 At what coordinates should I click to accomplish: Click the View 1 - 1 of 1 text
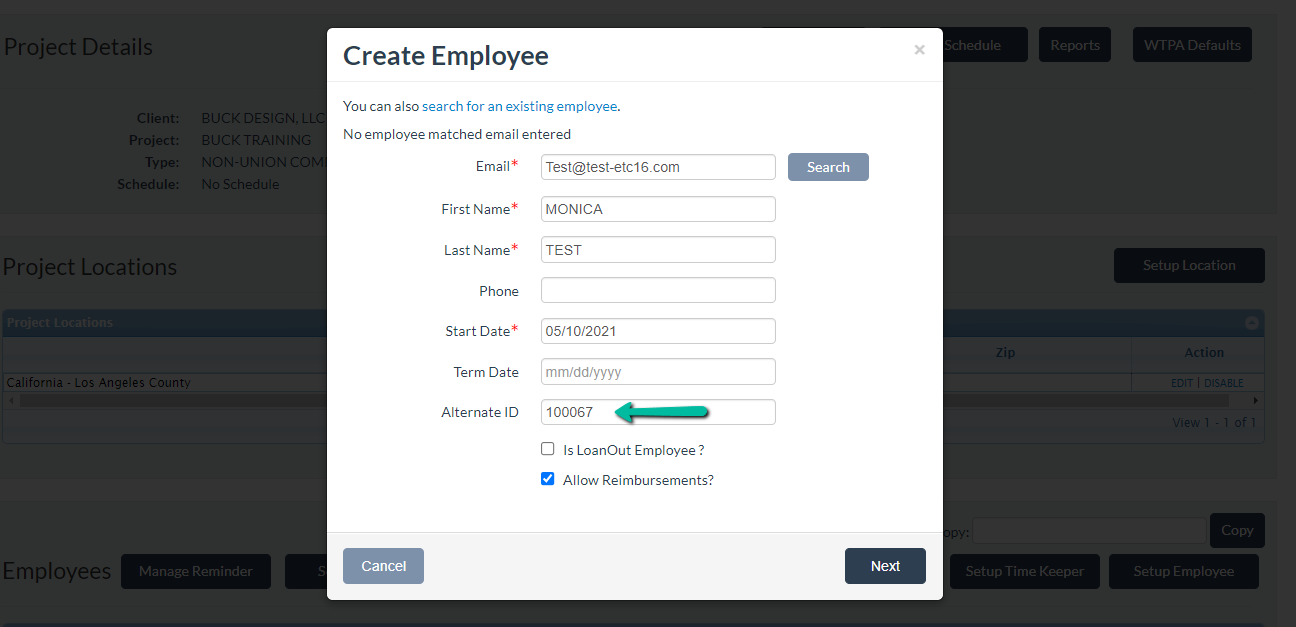click(1214, 423)
